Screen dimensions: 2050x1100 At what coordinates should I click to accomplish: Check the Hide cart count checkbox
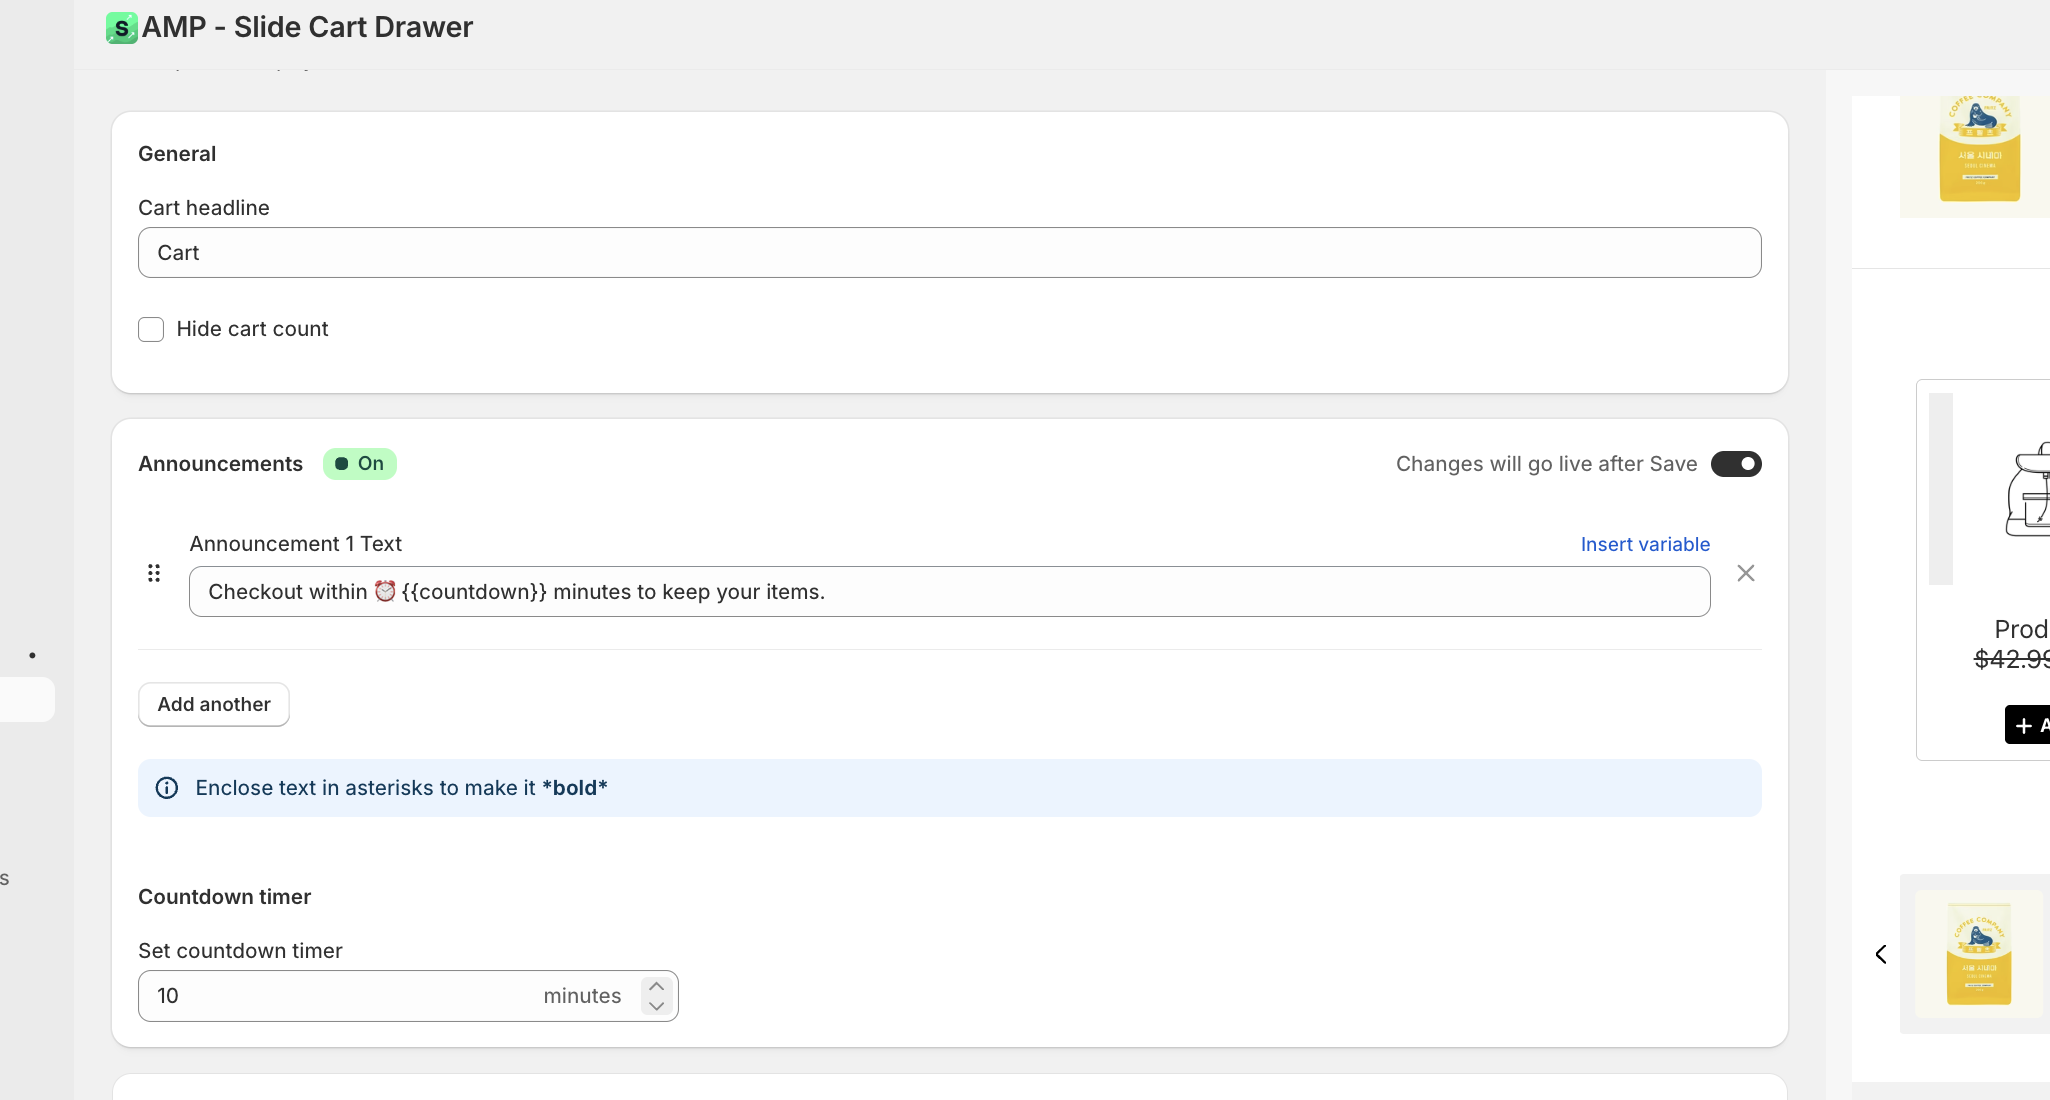pyautogui.click(x=151, y=329)
